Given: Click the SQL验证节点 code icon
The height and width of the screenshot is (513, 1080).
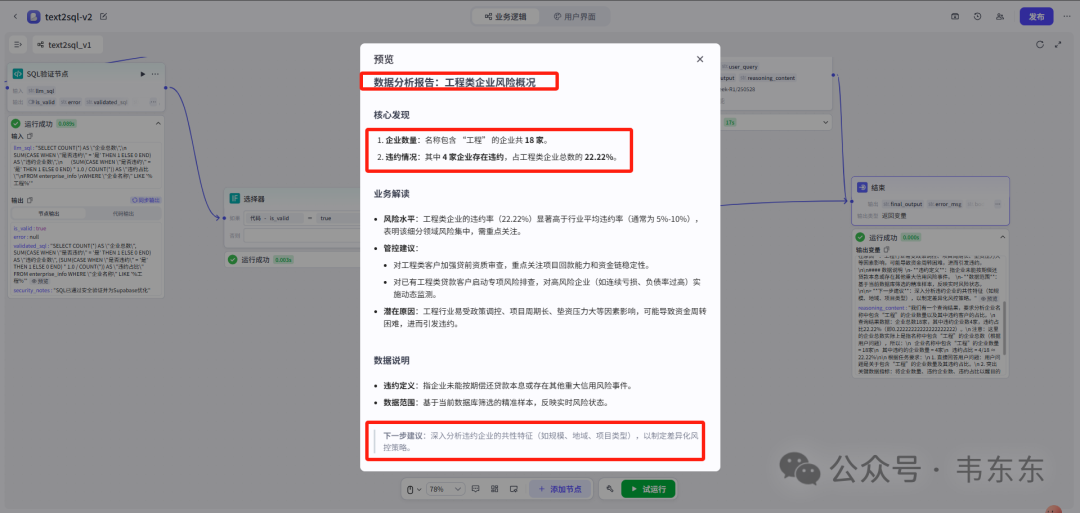Looking at the screenshot, I should (x=18, y=74).
